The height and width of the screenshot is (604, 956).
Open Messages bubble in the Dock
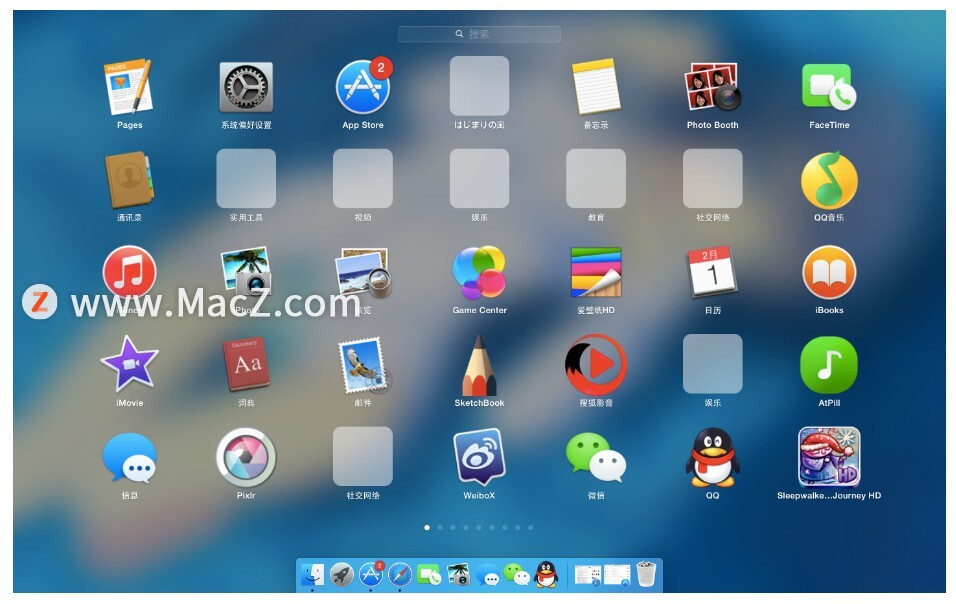tap(488, 574)
